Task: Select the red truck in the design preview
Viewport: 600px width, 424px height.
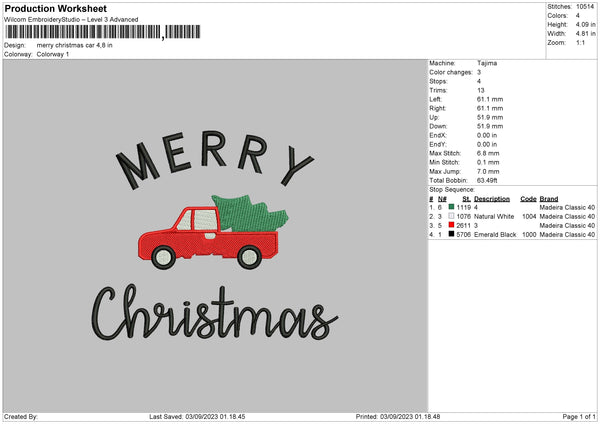Action: pos(208,238)
